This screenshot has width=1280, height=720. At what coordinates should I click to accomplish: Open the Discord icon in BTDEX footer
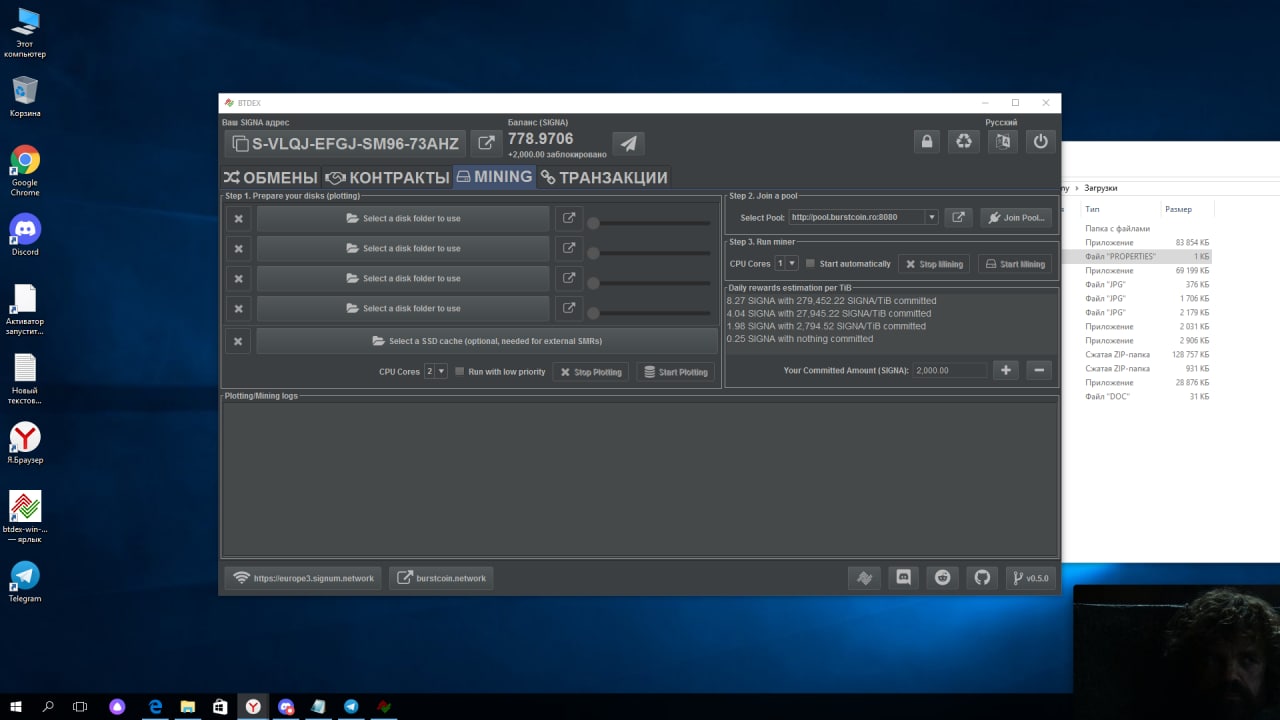903,577
